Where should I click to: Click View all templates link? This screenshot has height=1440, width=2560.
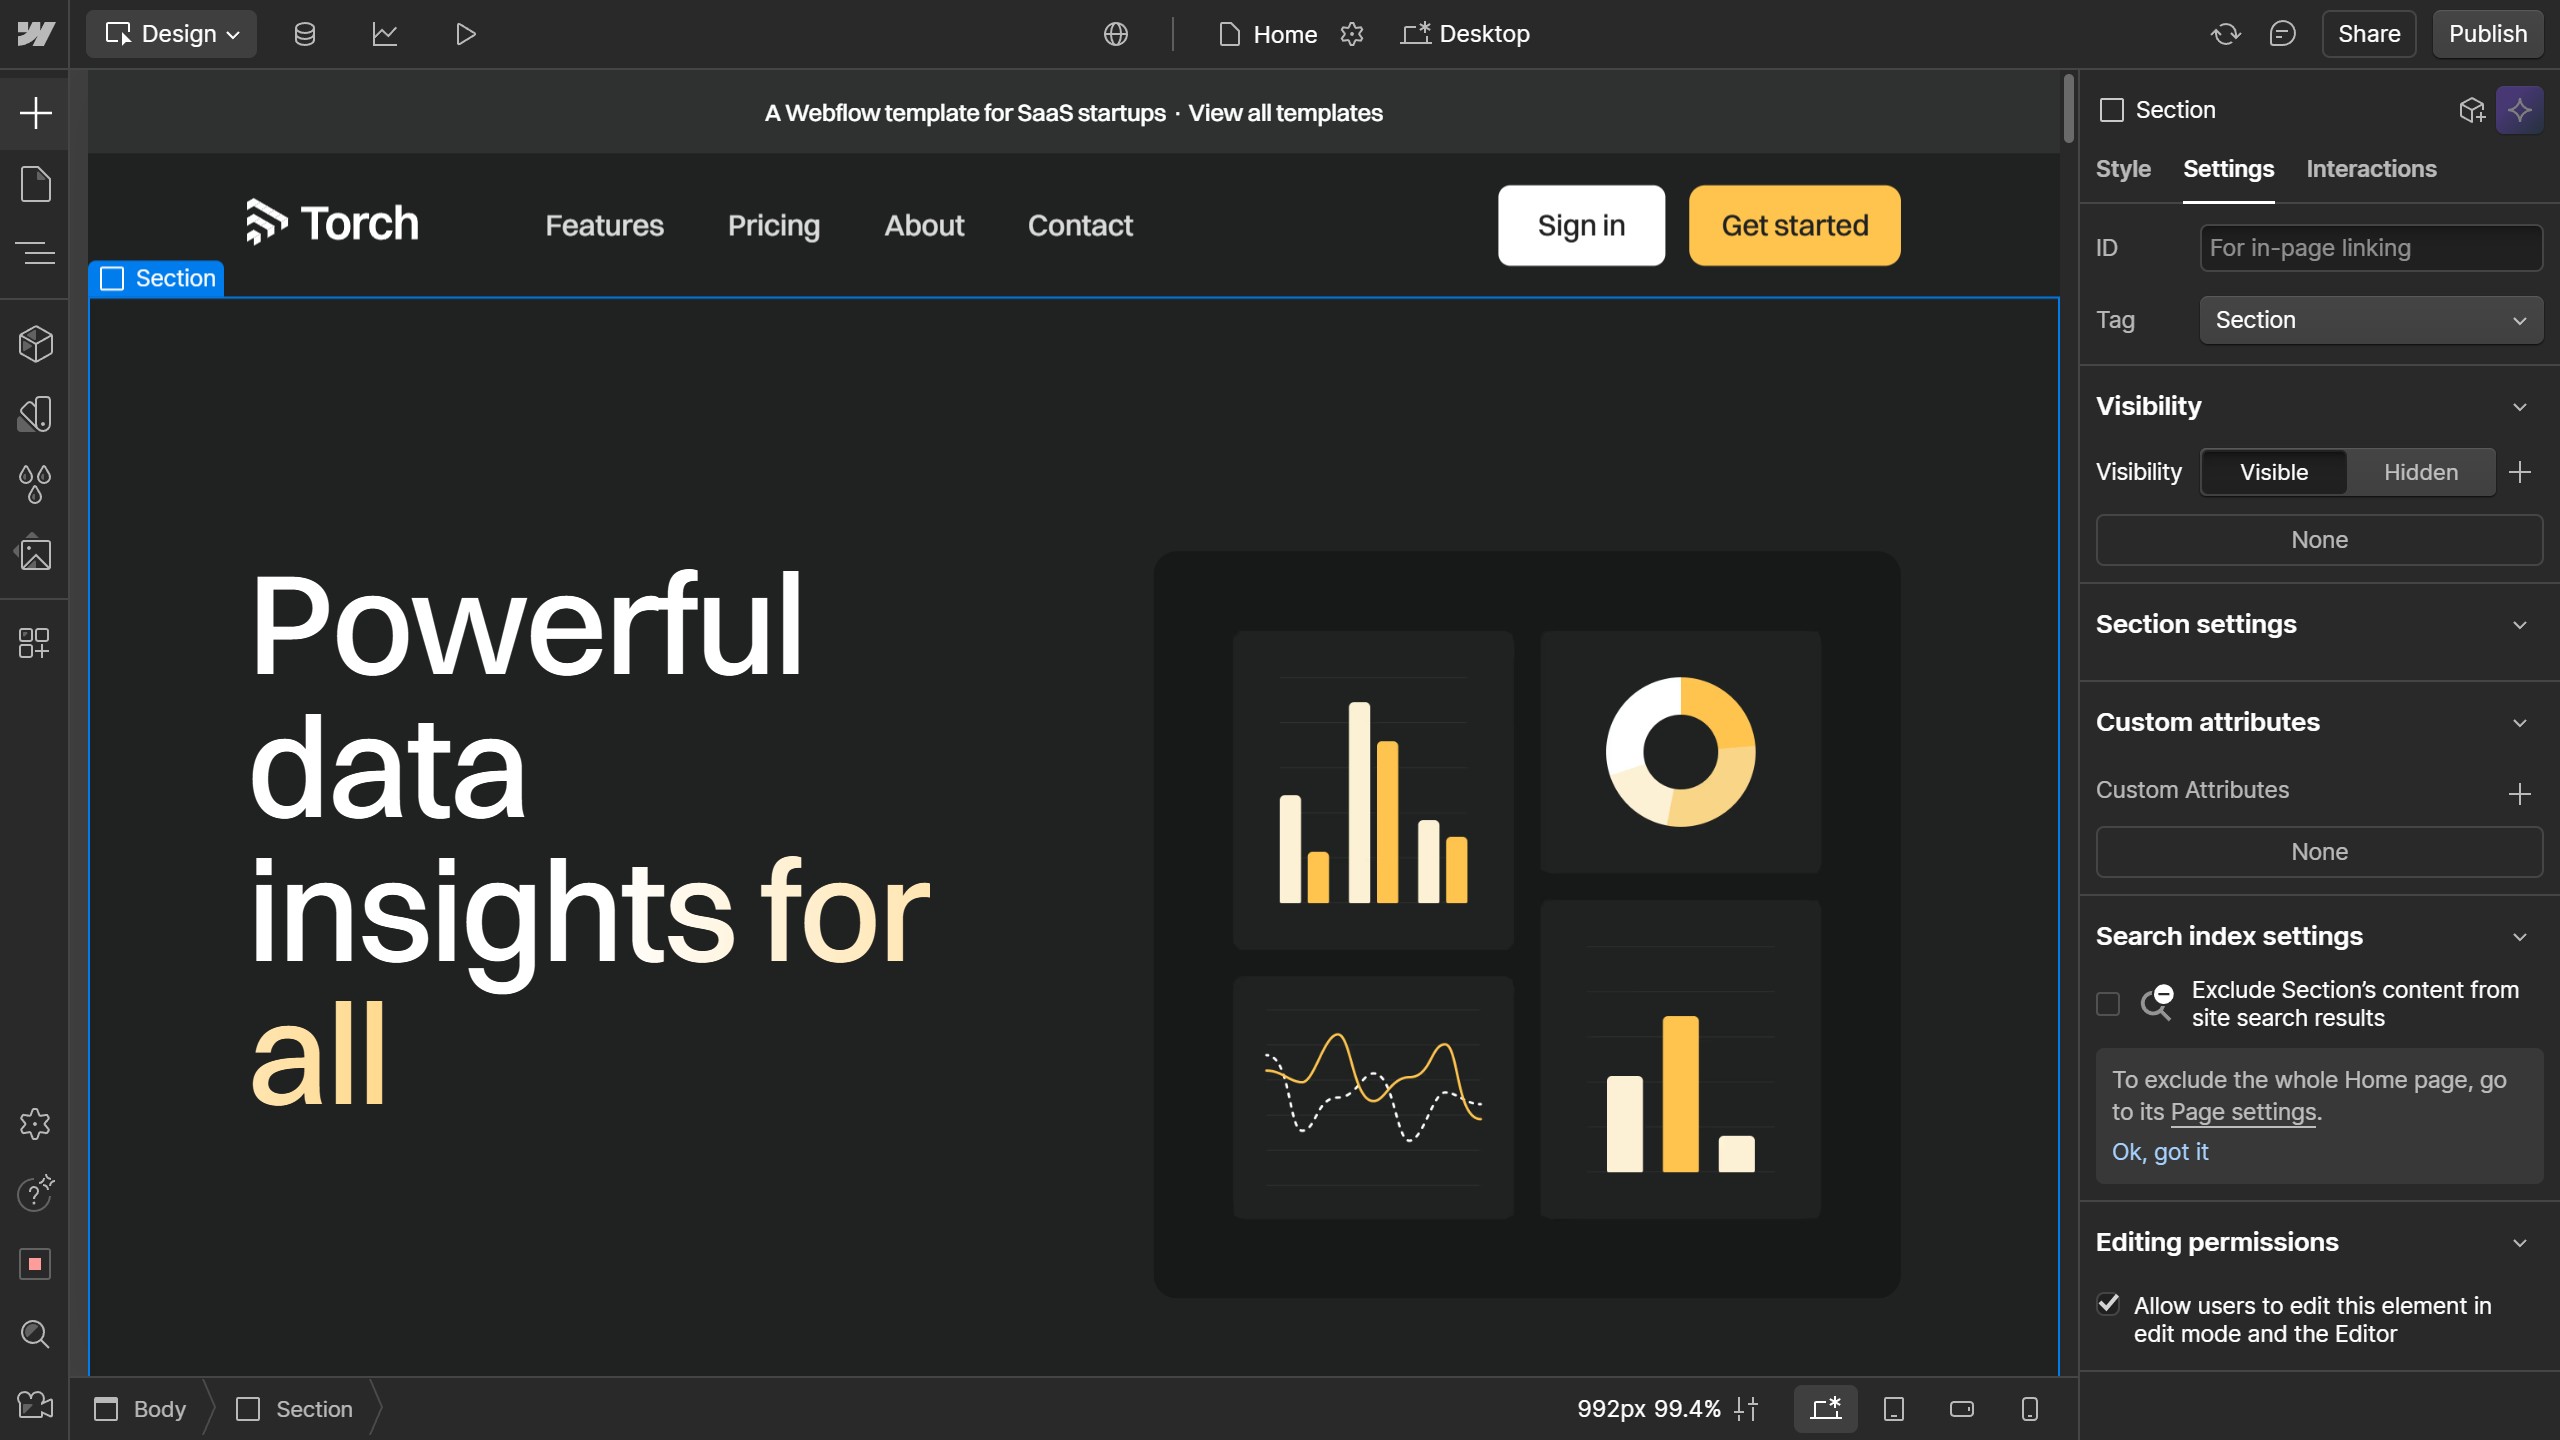click(1285, 113)
